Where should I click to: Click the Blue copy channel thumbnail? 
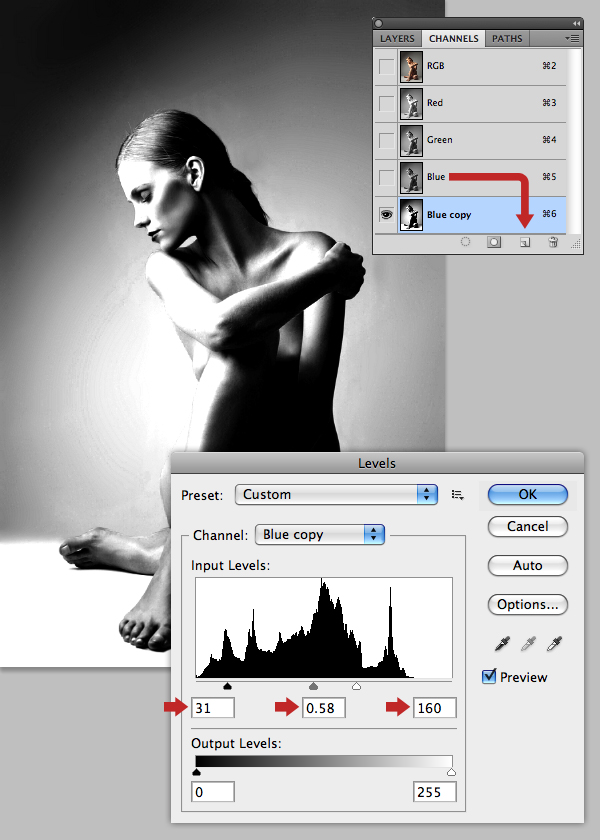(x=411, y=215)
